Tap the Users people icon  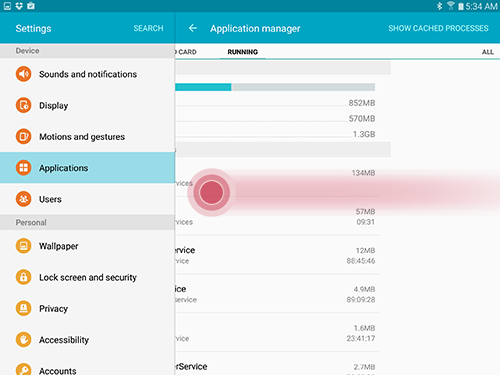(x=23, y=199)
